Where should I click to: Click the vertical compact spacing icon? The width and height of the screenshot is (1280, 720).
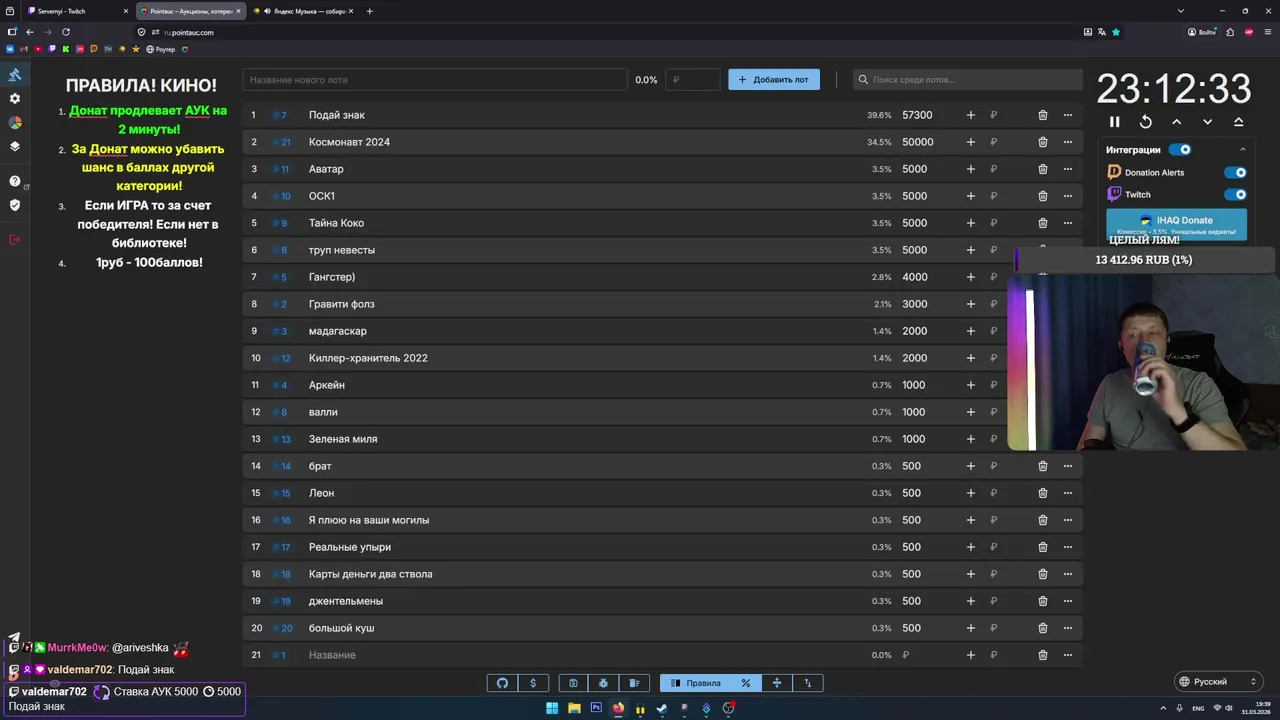click(x=777, y=683)
